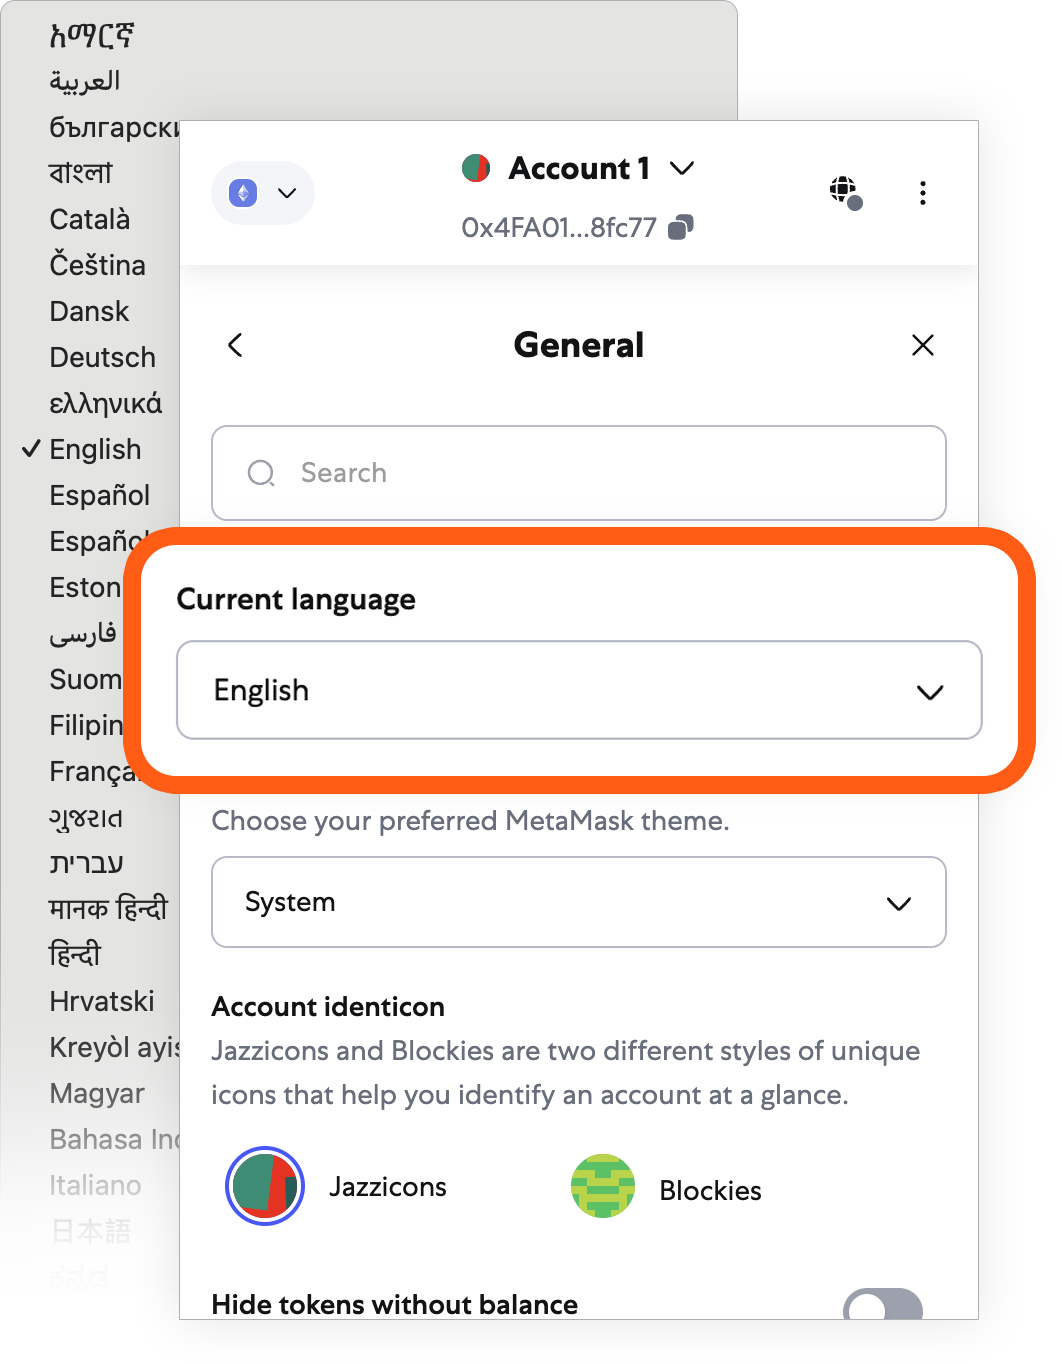Select Dansk in the language list
Screen dimensions: 1062x1364
(x=89, y=312)
